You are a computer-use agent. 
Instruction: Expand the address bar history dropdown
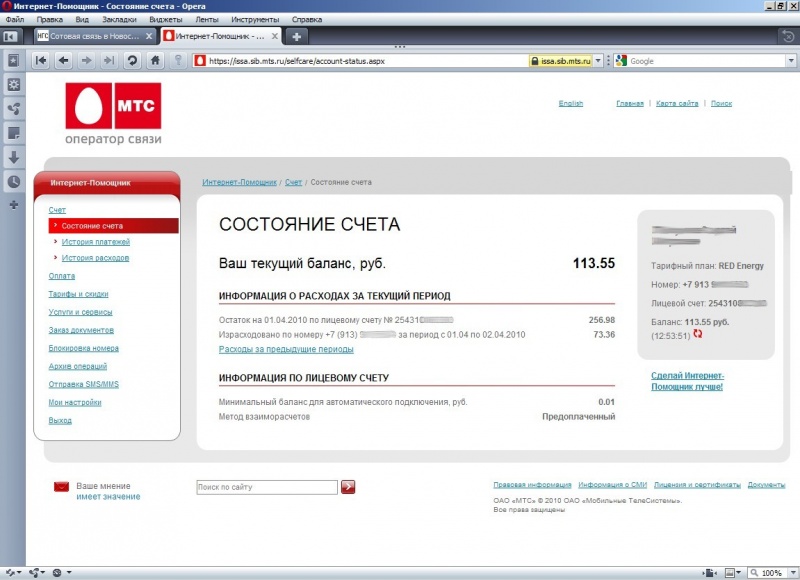tap(598, 61)
